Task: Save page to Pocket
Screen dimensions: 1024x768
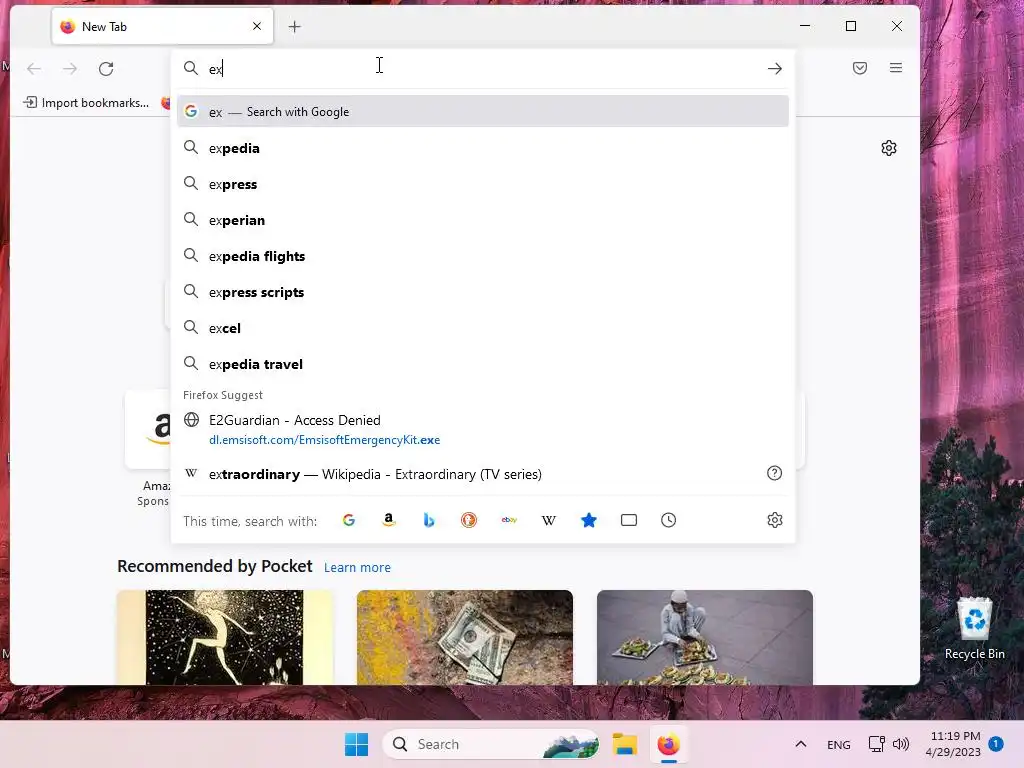Action: point(860,68)
